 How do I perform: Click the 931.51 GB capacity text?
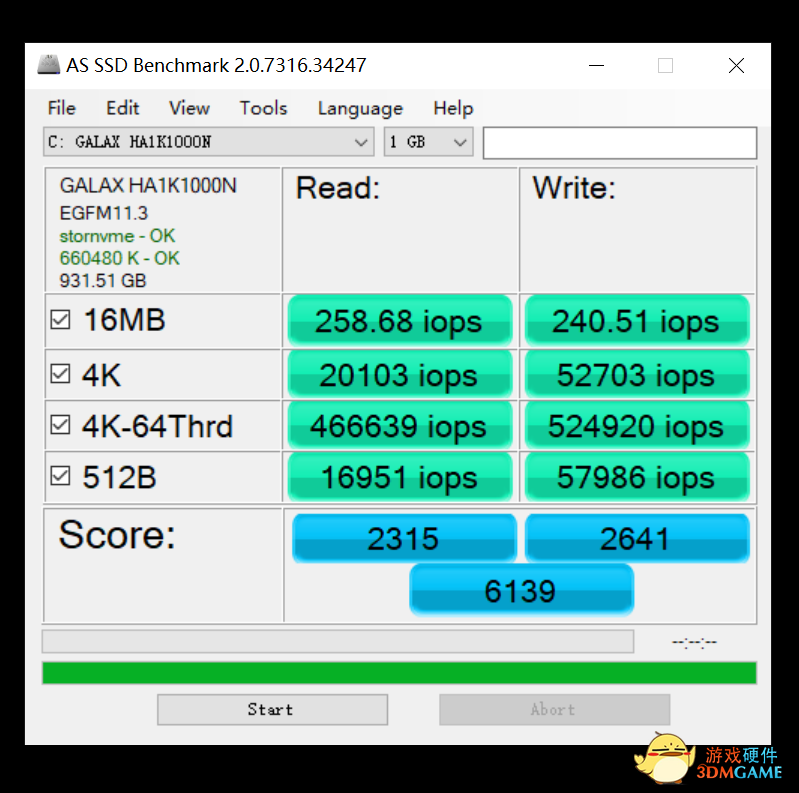[103, 281]
